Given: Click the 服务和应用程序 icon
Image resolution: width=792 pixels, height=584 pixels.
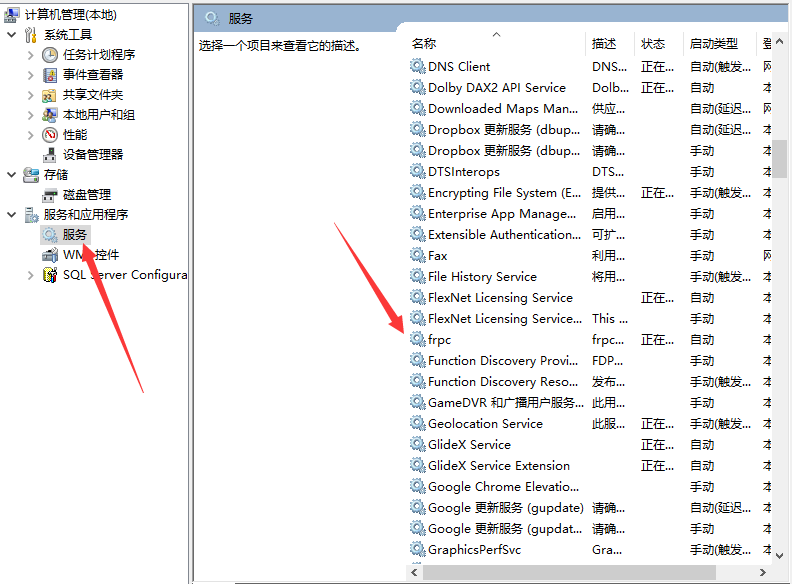Looking at the screenshot, I should coord(31,215).
